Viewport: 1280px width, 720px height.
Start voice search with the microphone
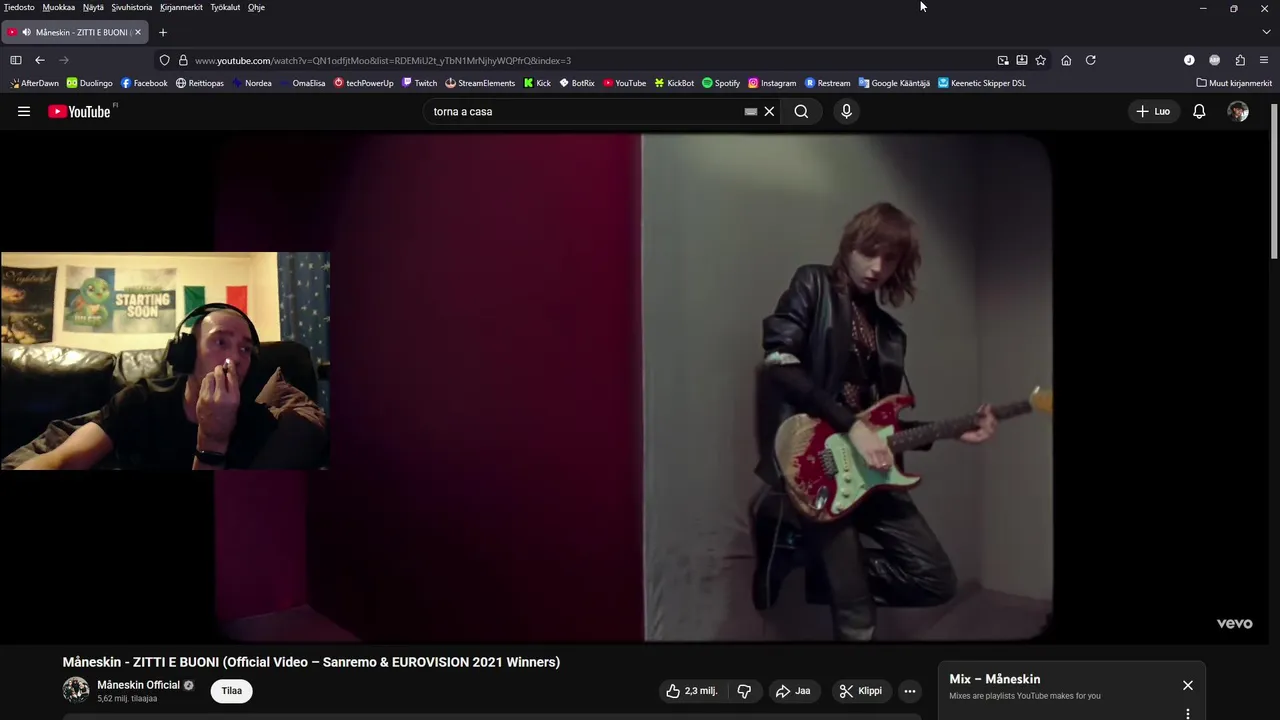[x=846, y=112]
